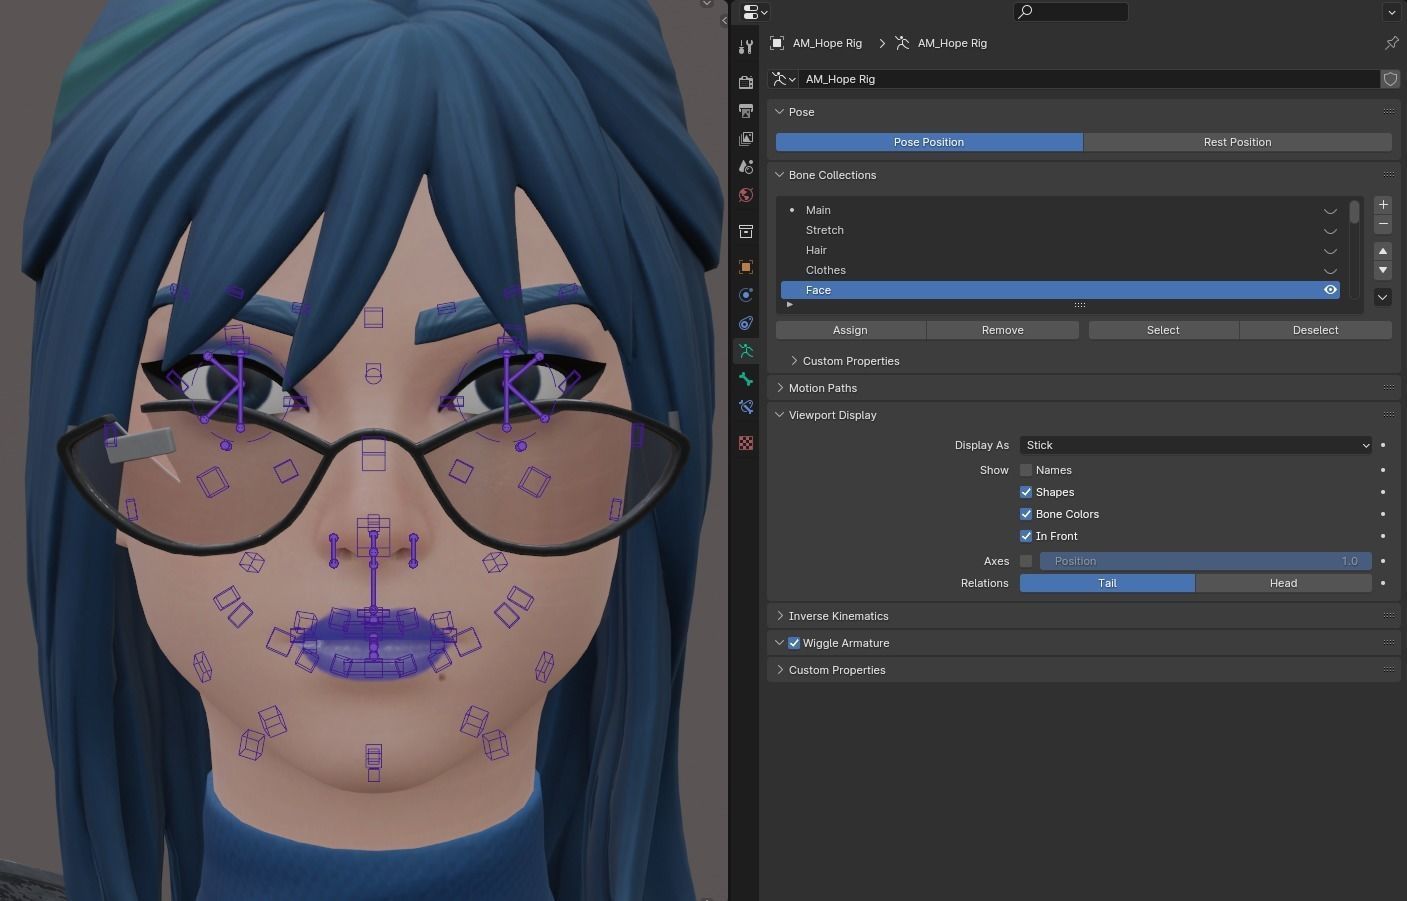Uncheck the Shapes checkbox
The width and height of the screenshot is (1407, 901).
[x=1026, y=492]
